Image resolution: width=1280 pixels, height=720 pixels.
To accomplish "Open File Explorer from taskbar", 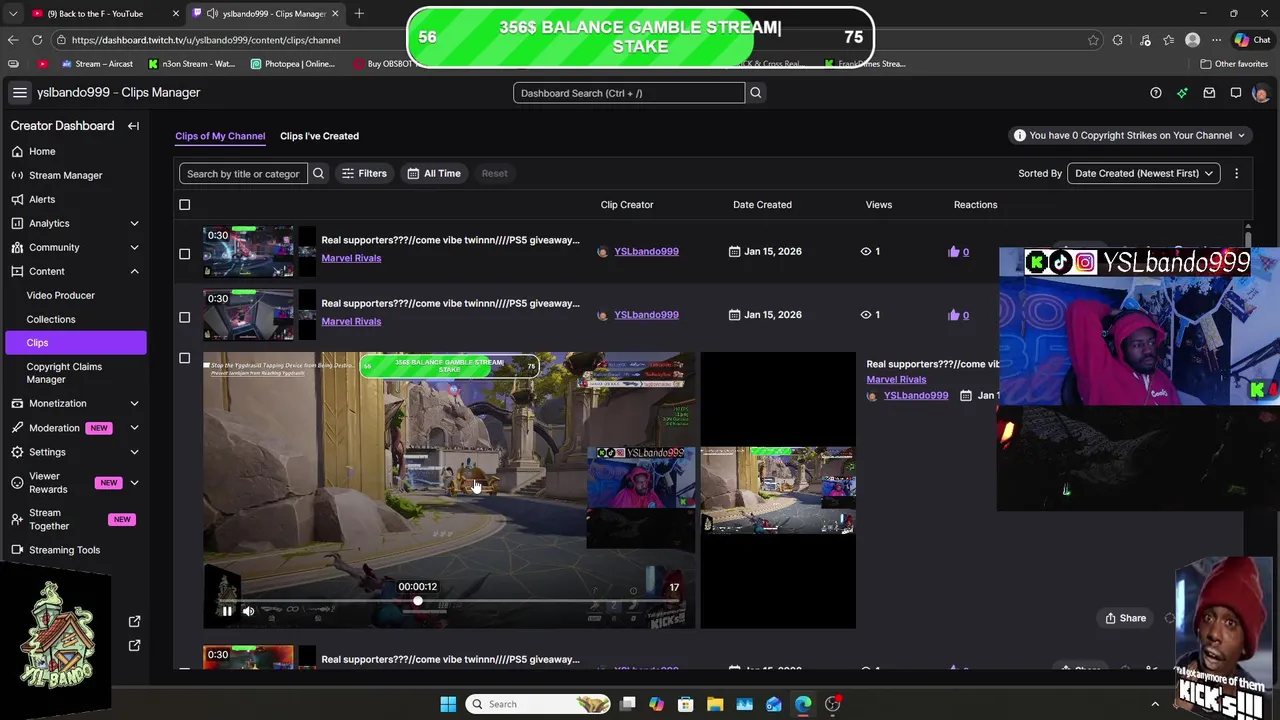I will tap(715, 704).
